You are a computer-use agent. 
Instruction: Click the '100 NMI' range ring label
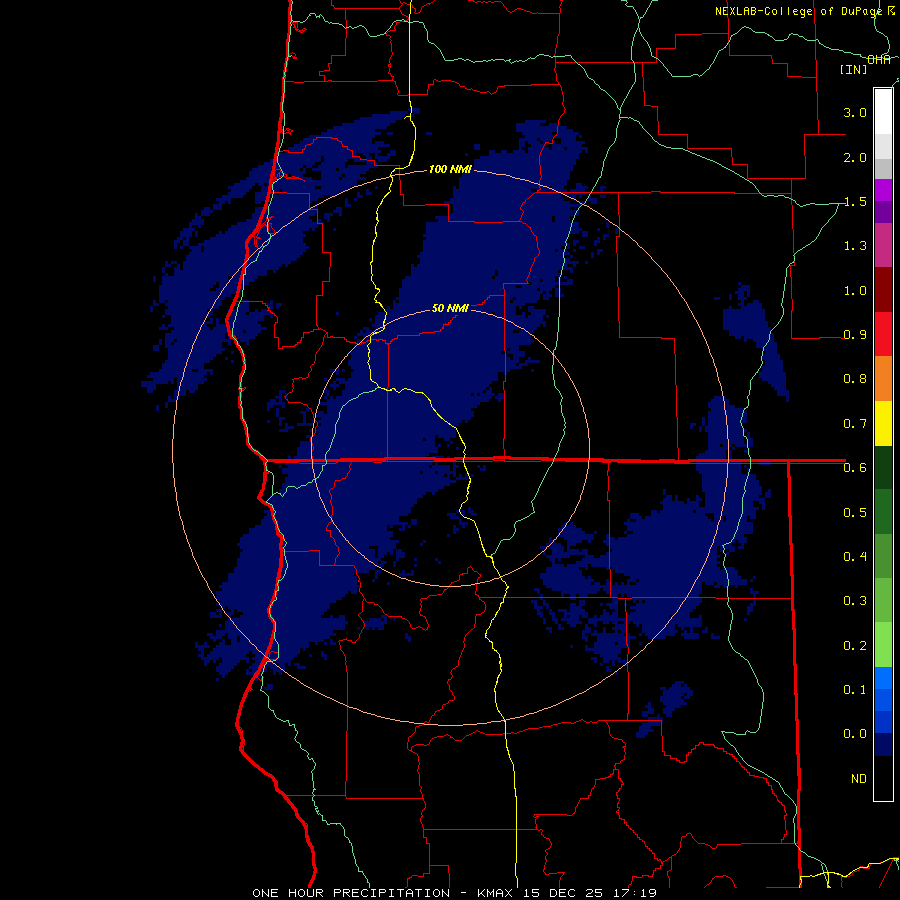[x=450, y=169]
